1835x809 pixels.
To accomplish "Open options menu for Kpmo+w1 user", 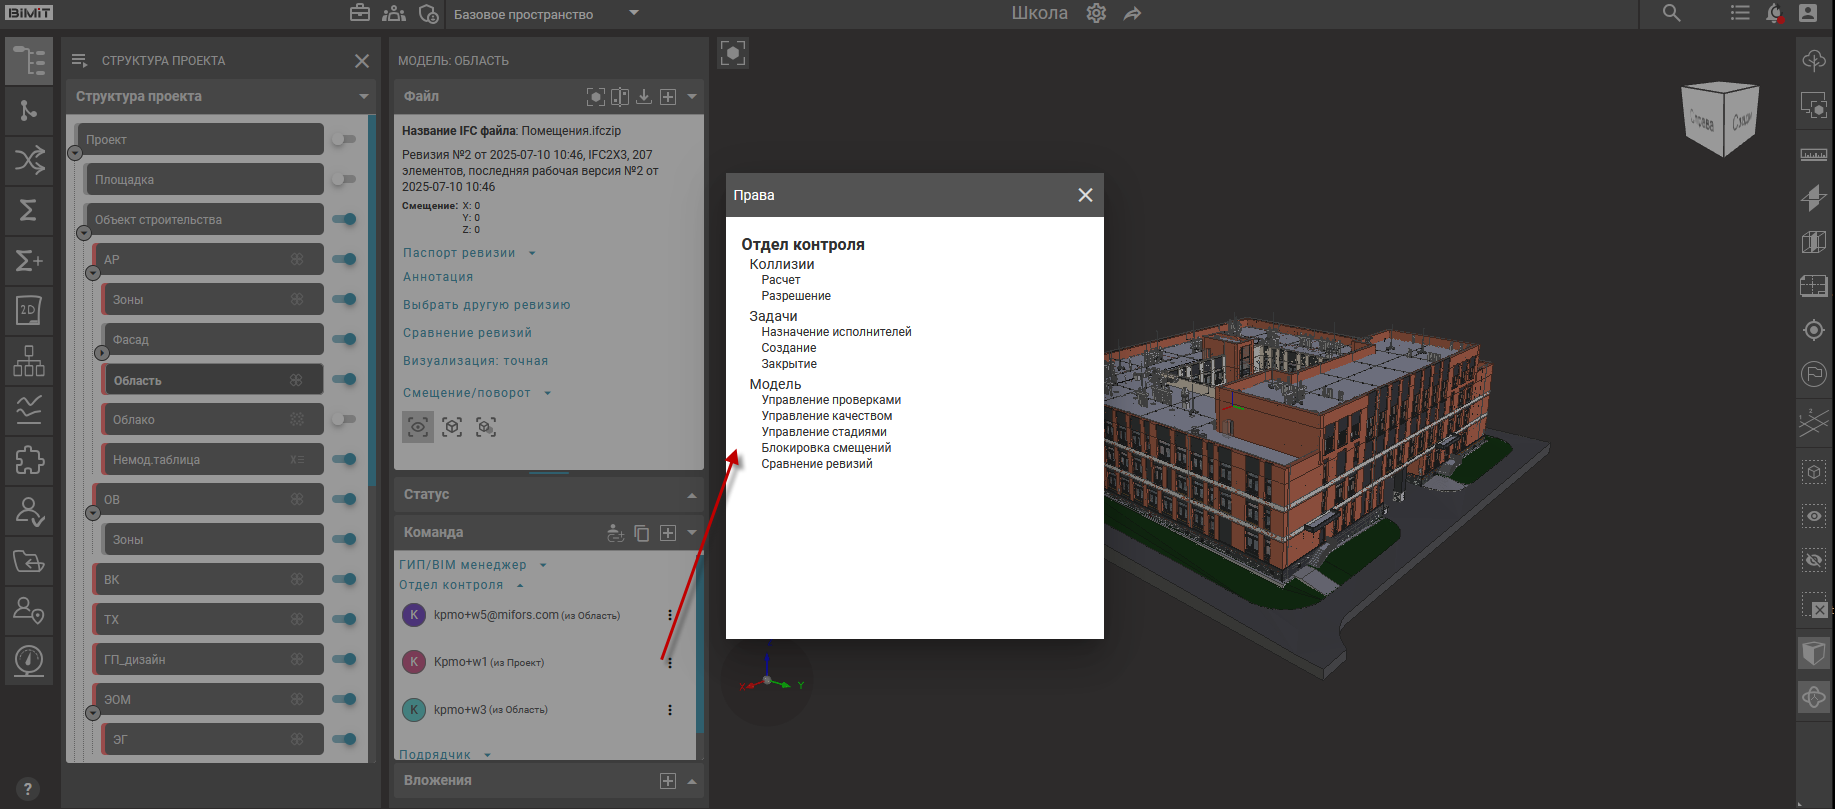I will click(670, 662).
